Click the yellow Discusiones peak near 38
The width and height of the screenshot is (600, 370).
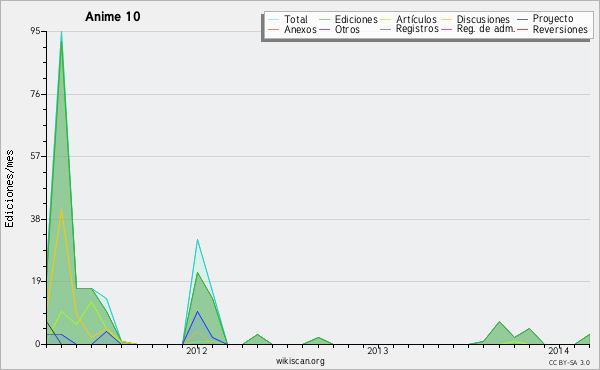point(61,210)
